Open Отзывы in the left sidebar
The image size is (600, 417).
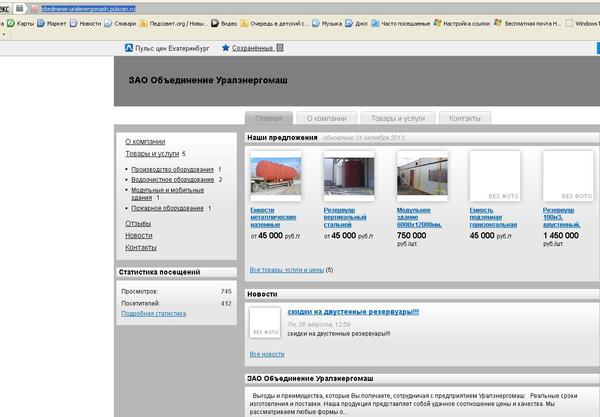138,223
